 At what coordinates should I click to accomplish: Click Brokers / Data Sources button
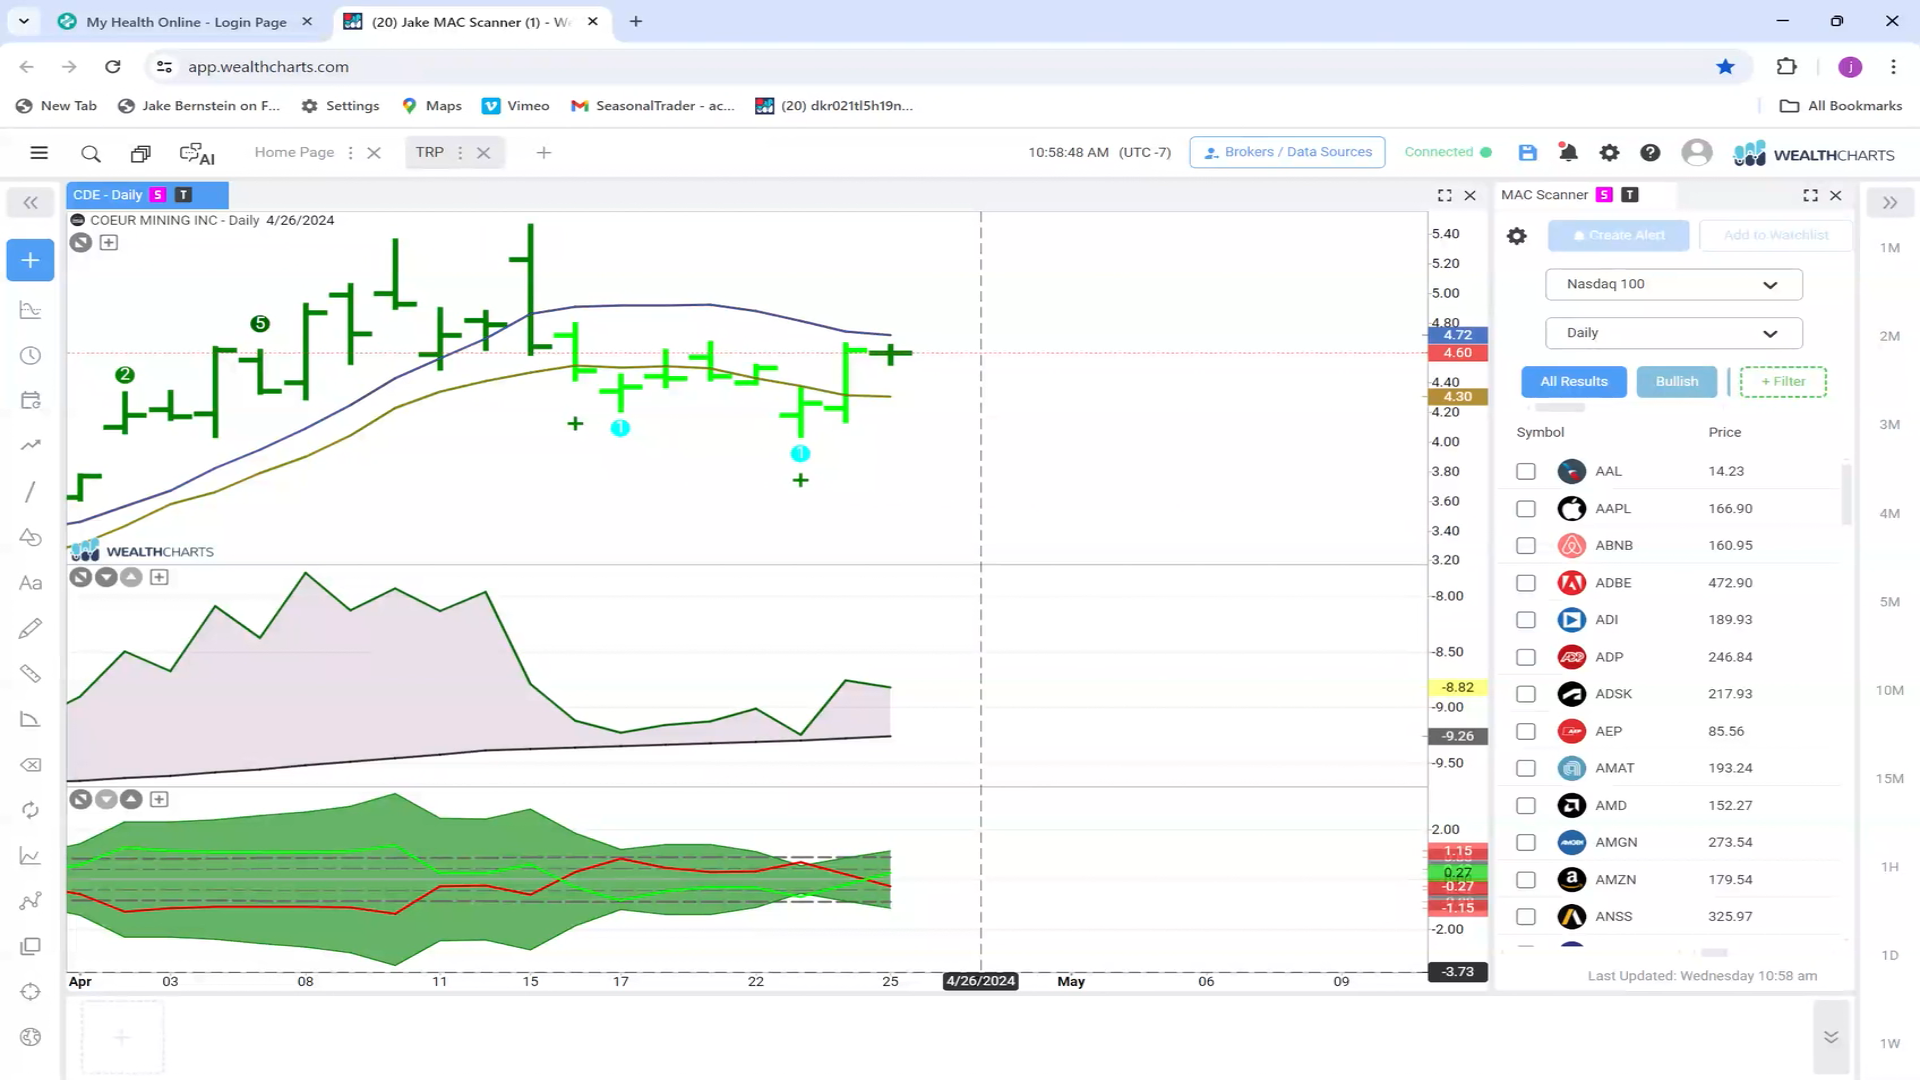pyautogui.click(x=1287, y=152)
